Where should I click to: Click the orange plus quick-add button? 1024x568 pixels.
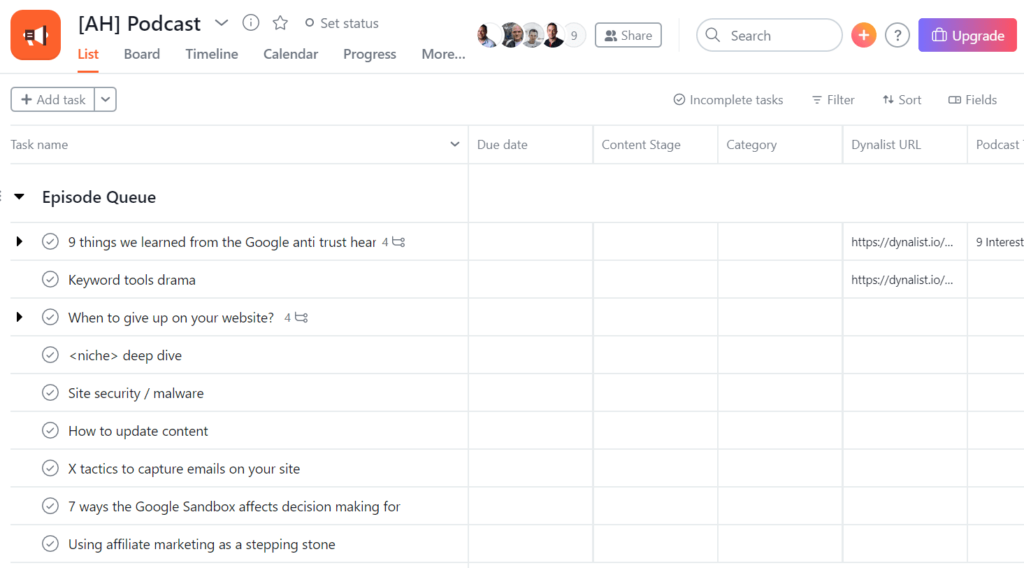863,35
